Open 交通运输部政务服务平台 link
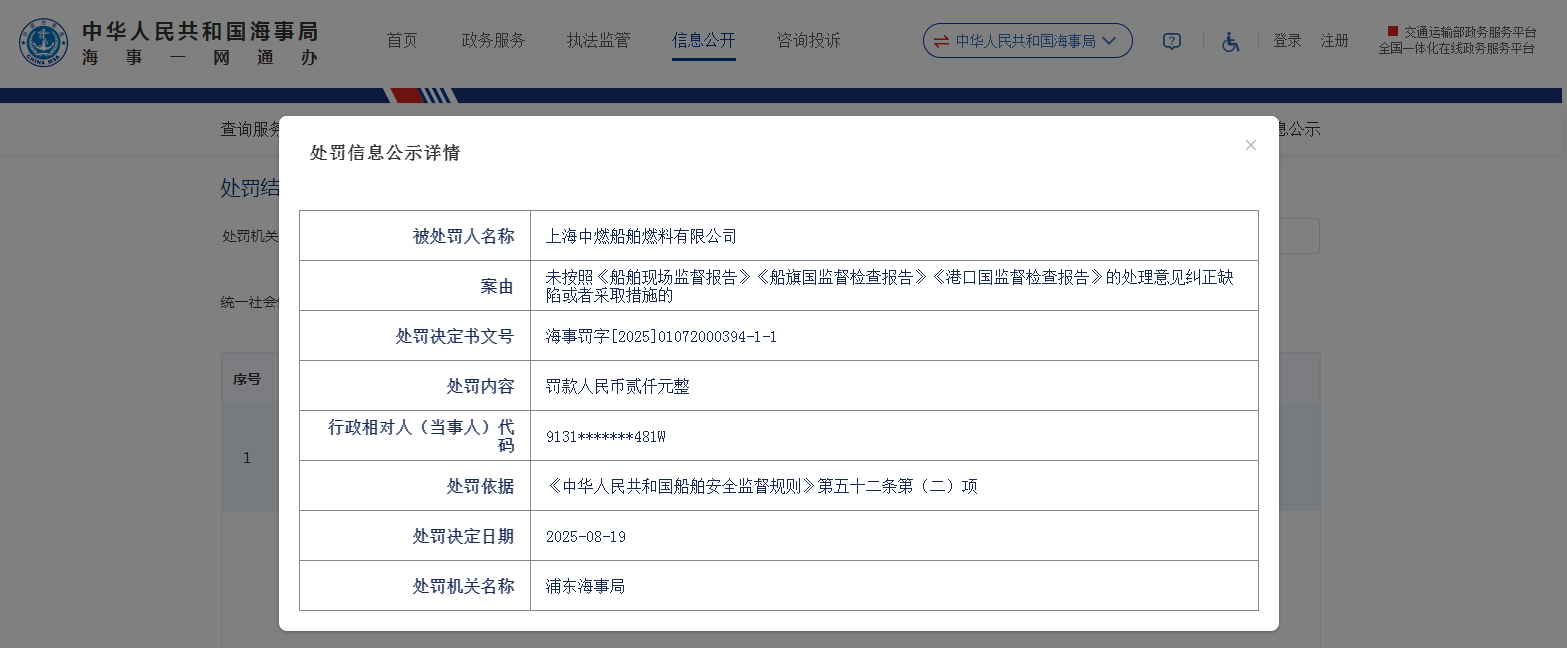The height and width of the screenshot is (648, 1567). (x=1469, y=32)
